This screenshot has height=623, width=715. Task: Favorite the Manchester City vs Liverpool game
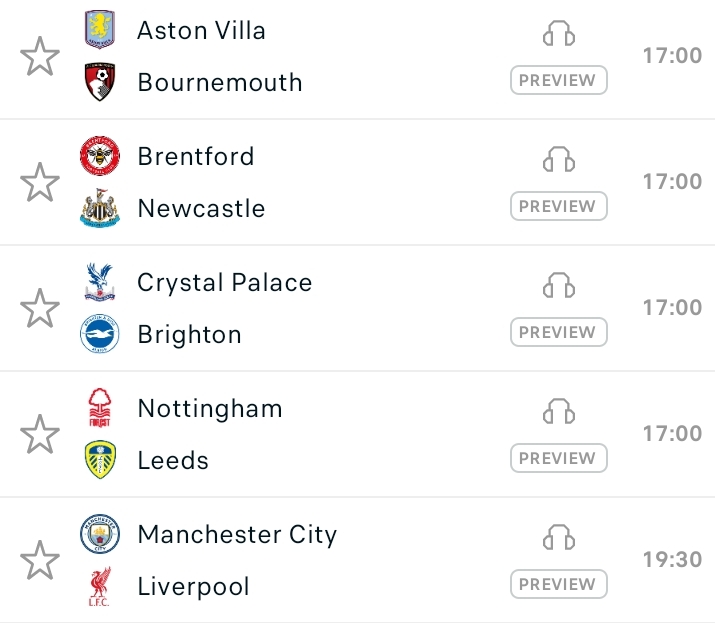click(40, 560)
